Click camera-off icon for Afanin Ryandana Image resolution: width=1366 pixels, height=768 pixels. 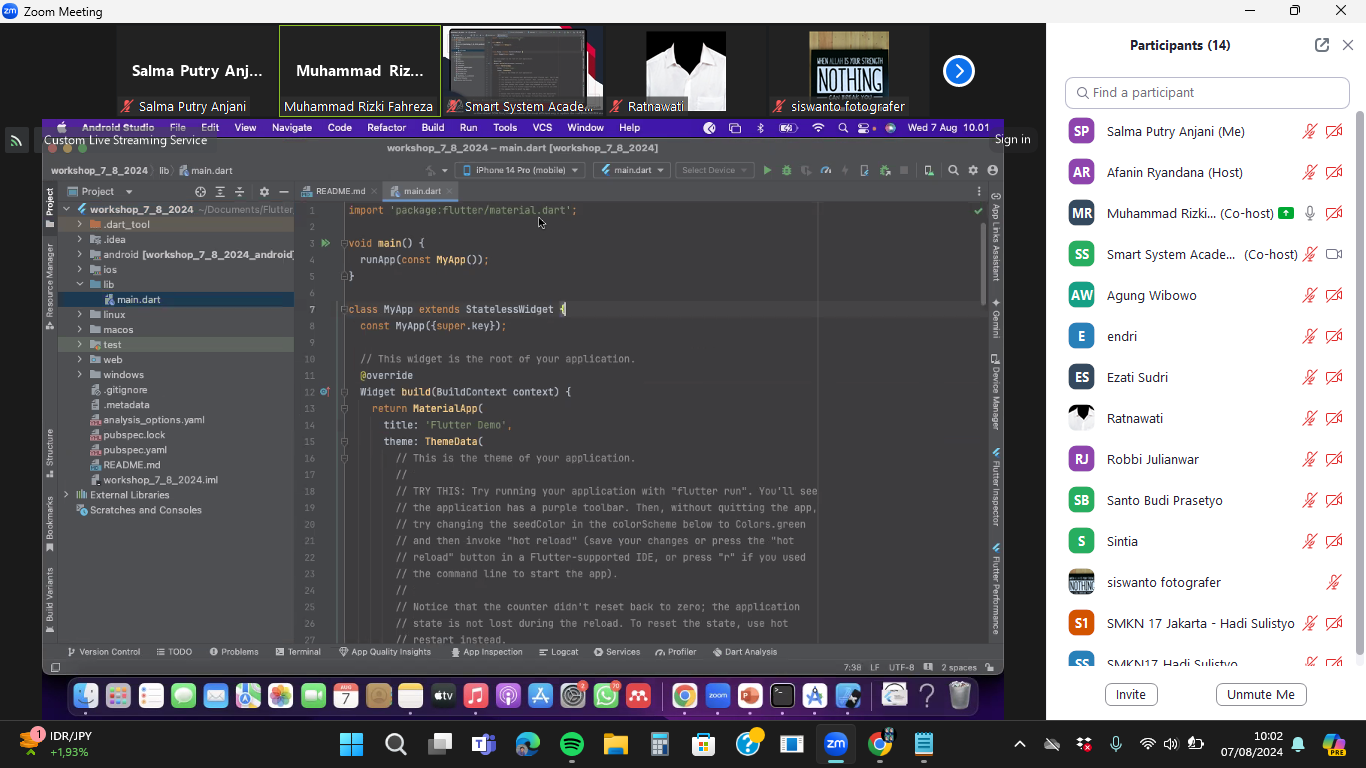(1334, 172)
